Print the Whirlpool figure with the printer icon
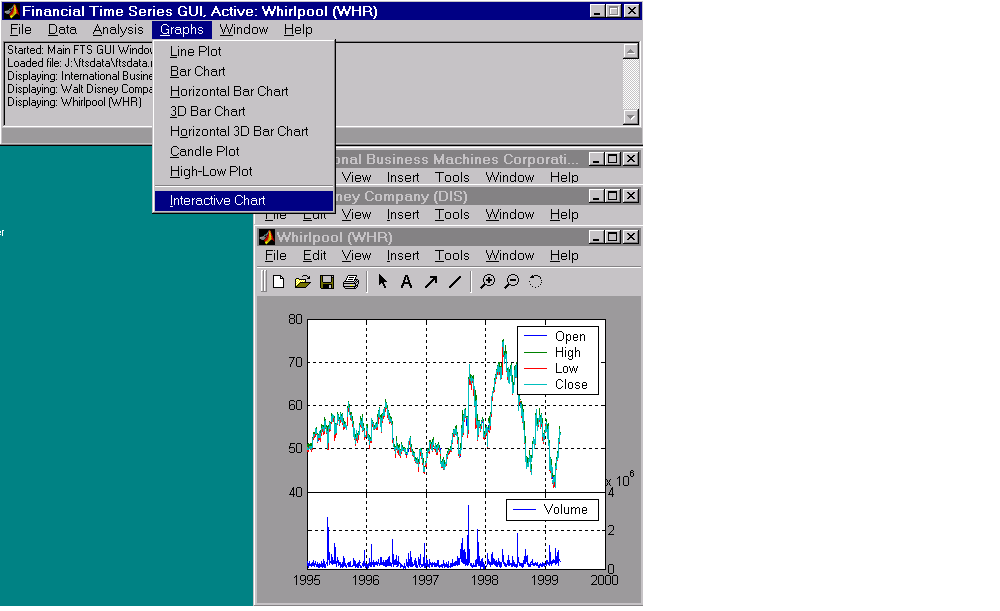This screenshot has width=1000, height=611. pos(350,282)
